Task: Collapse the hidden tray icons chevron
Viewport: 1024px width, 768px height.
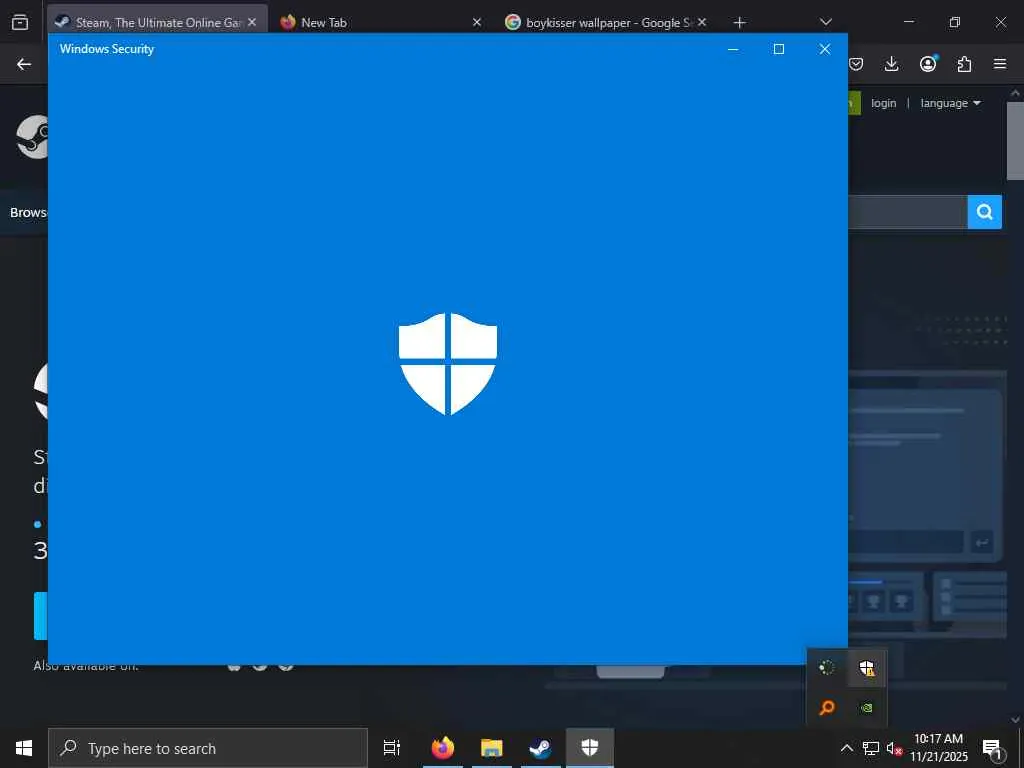Action: pyautogui.click(x=846, y=748)
